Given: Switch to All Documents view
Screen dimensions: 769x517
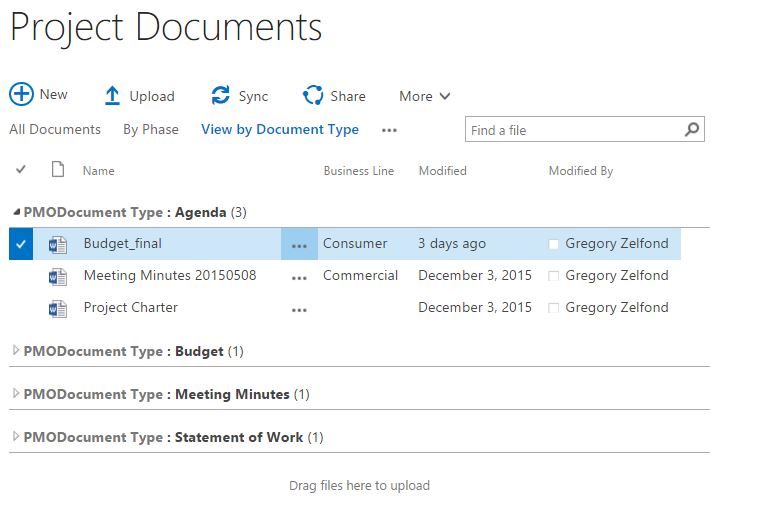Looking at the screenshot, I should [55, 129].
